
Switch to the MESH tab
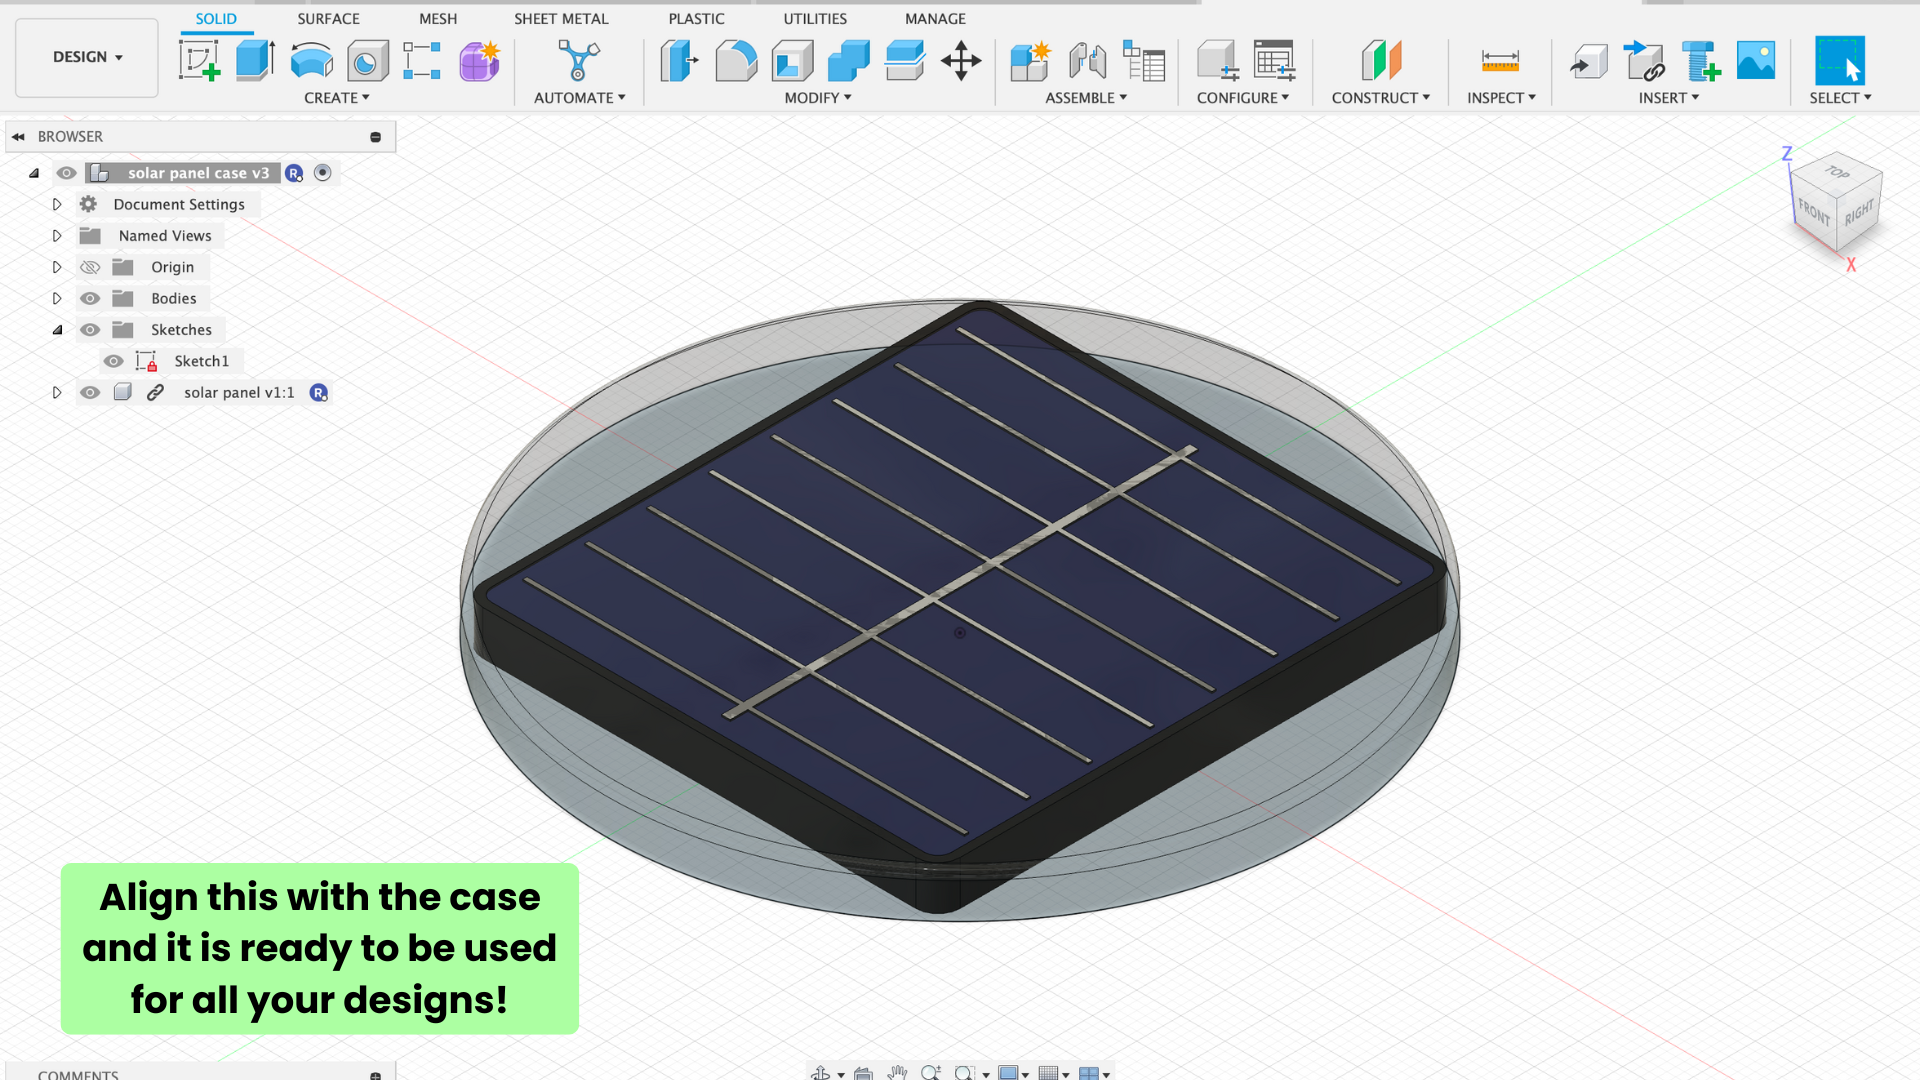tap(438, 19)
